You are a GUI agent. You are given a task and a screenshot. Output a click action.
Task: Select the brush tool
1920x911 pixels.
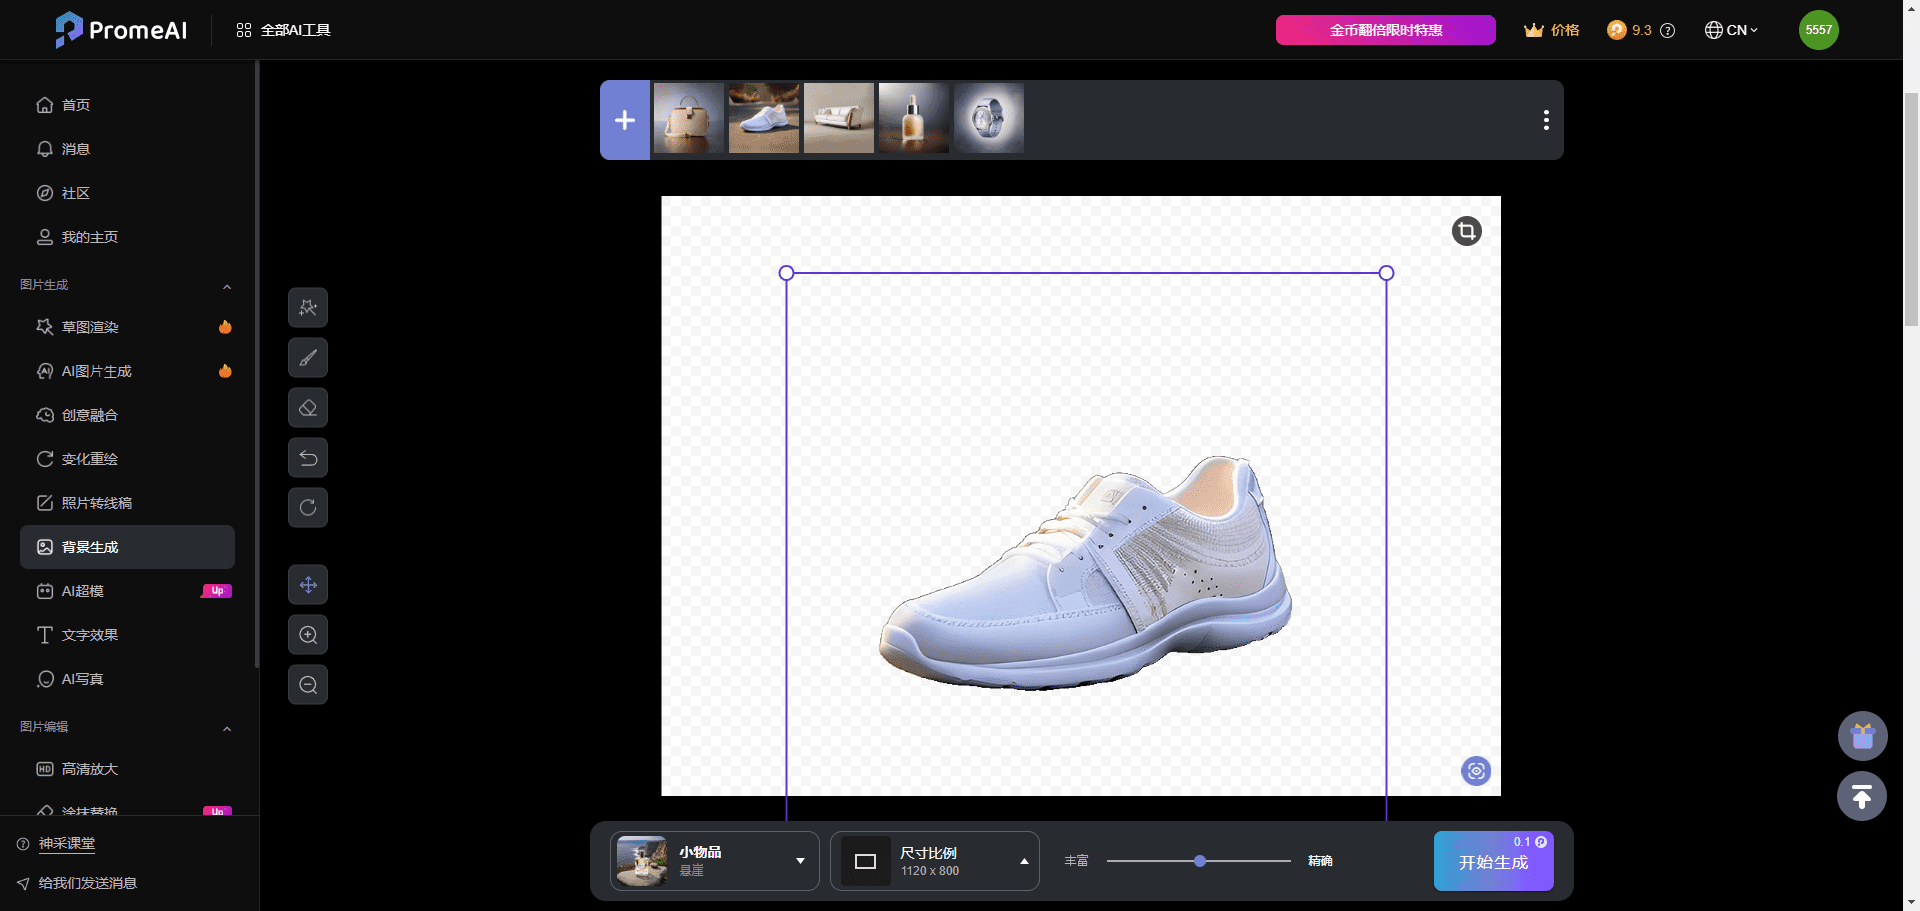click(308, 358)
